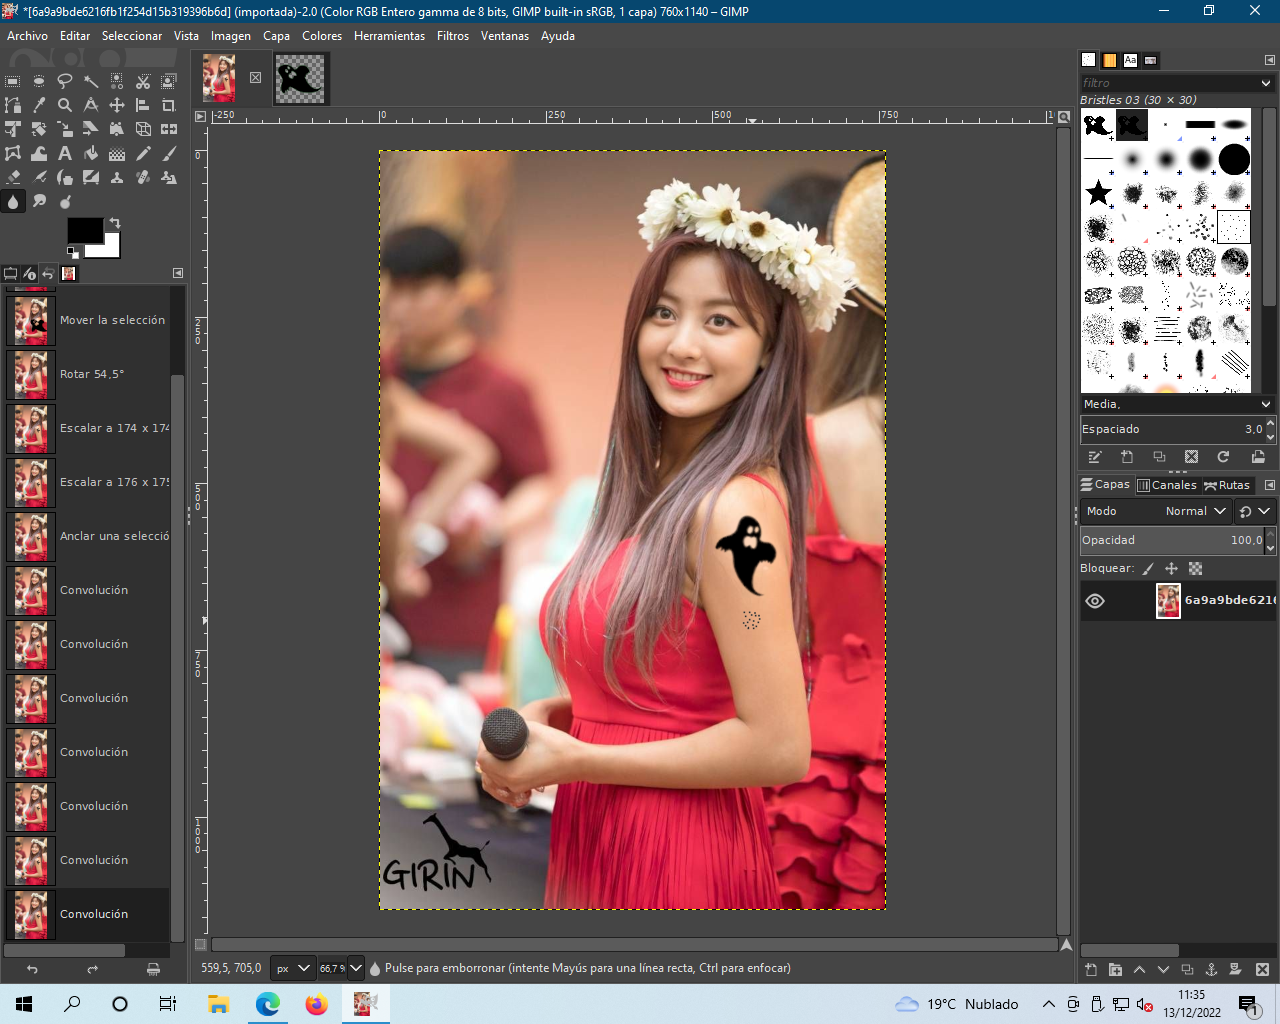The height and width of the screenshot is (1024, 1280).
Task: Open the px unit dropdown in status bar
Action: coord(293,968)
